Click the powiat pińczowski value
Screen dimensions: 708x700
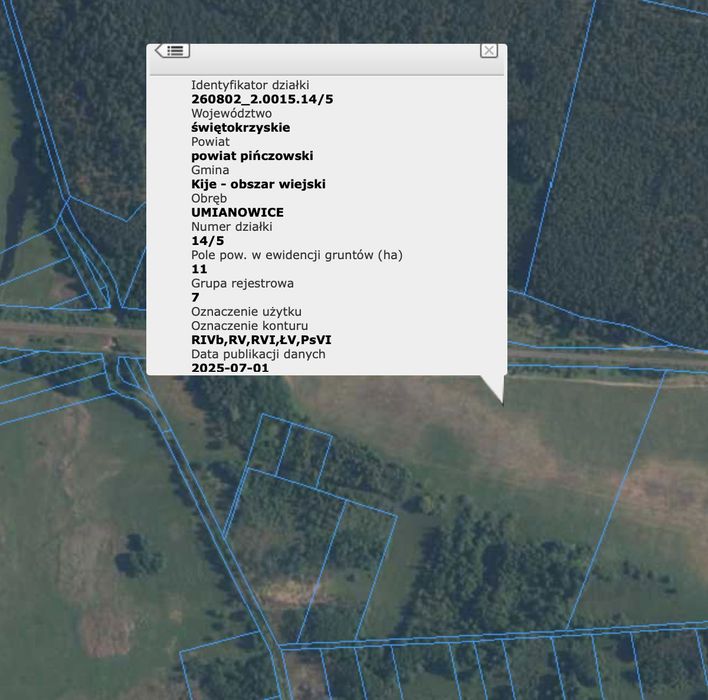click(252, 156)
